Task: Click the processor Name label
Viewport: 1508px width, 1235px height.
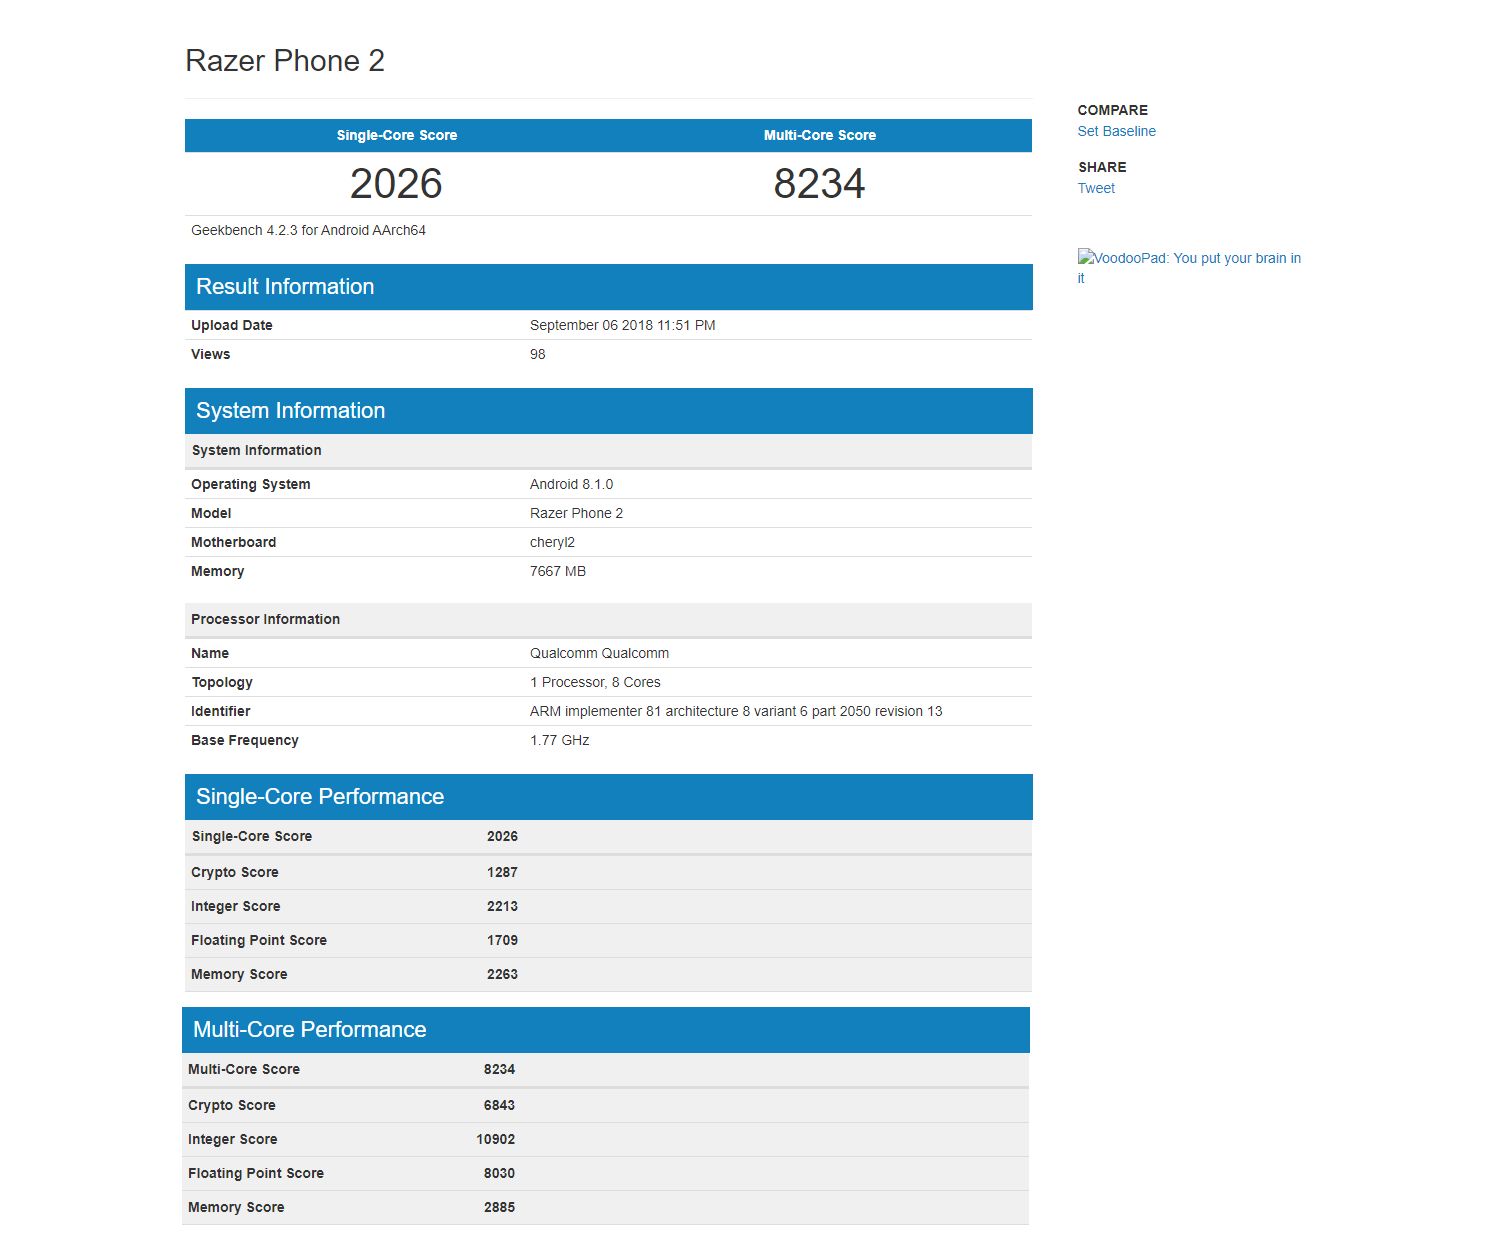Action: pos(210,653)
